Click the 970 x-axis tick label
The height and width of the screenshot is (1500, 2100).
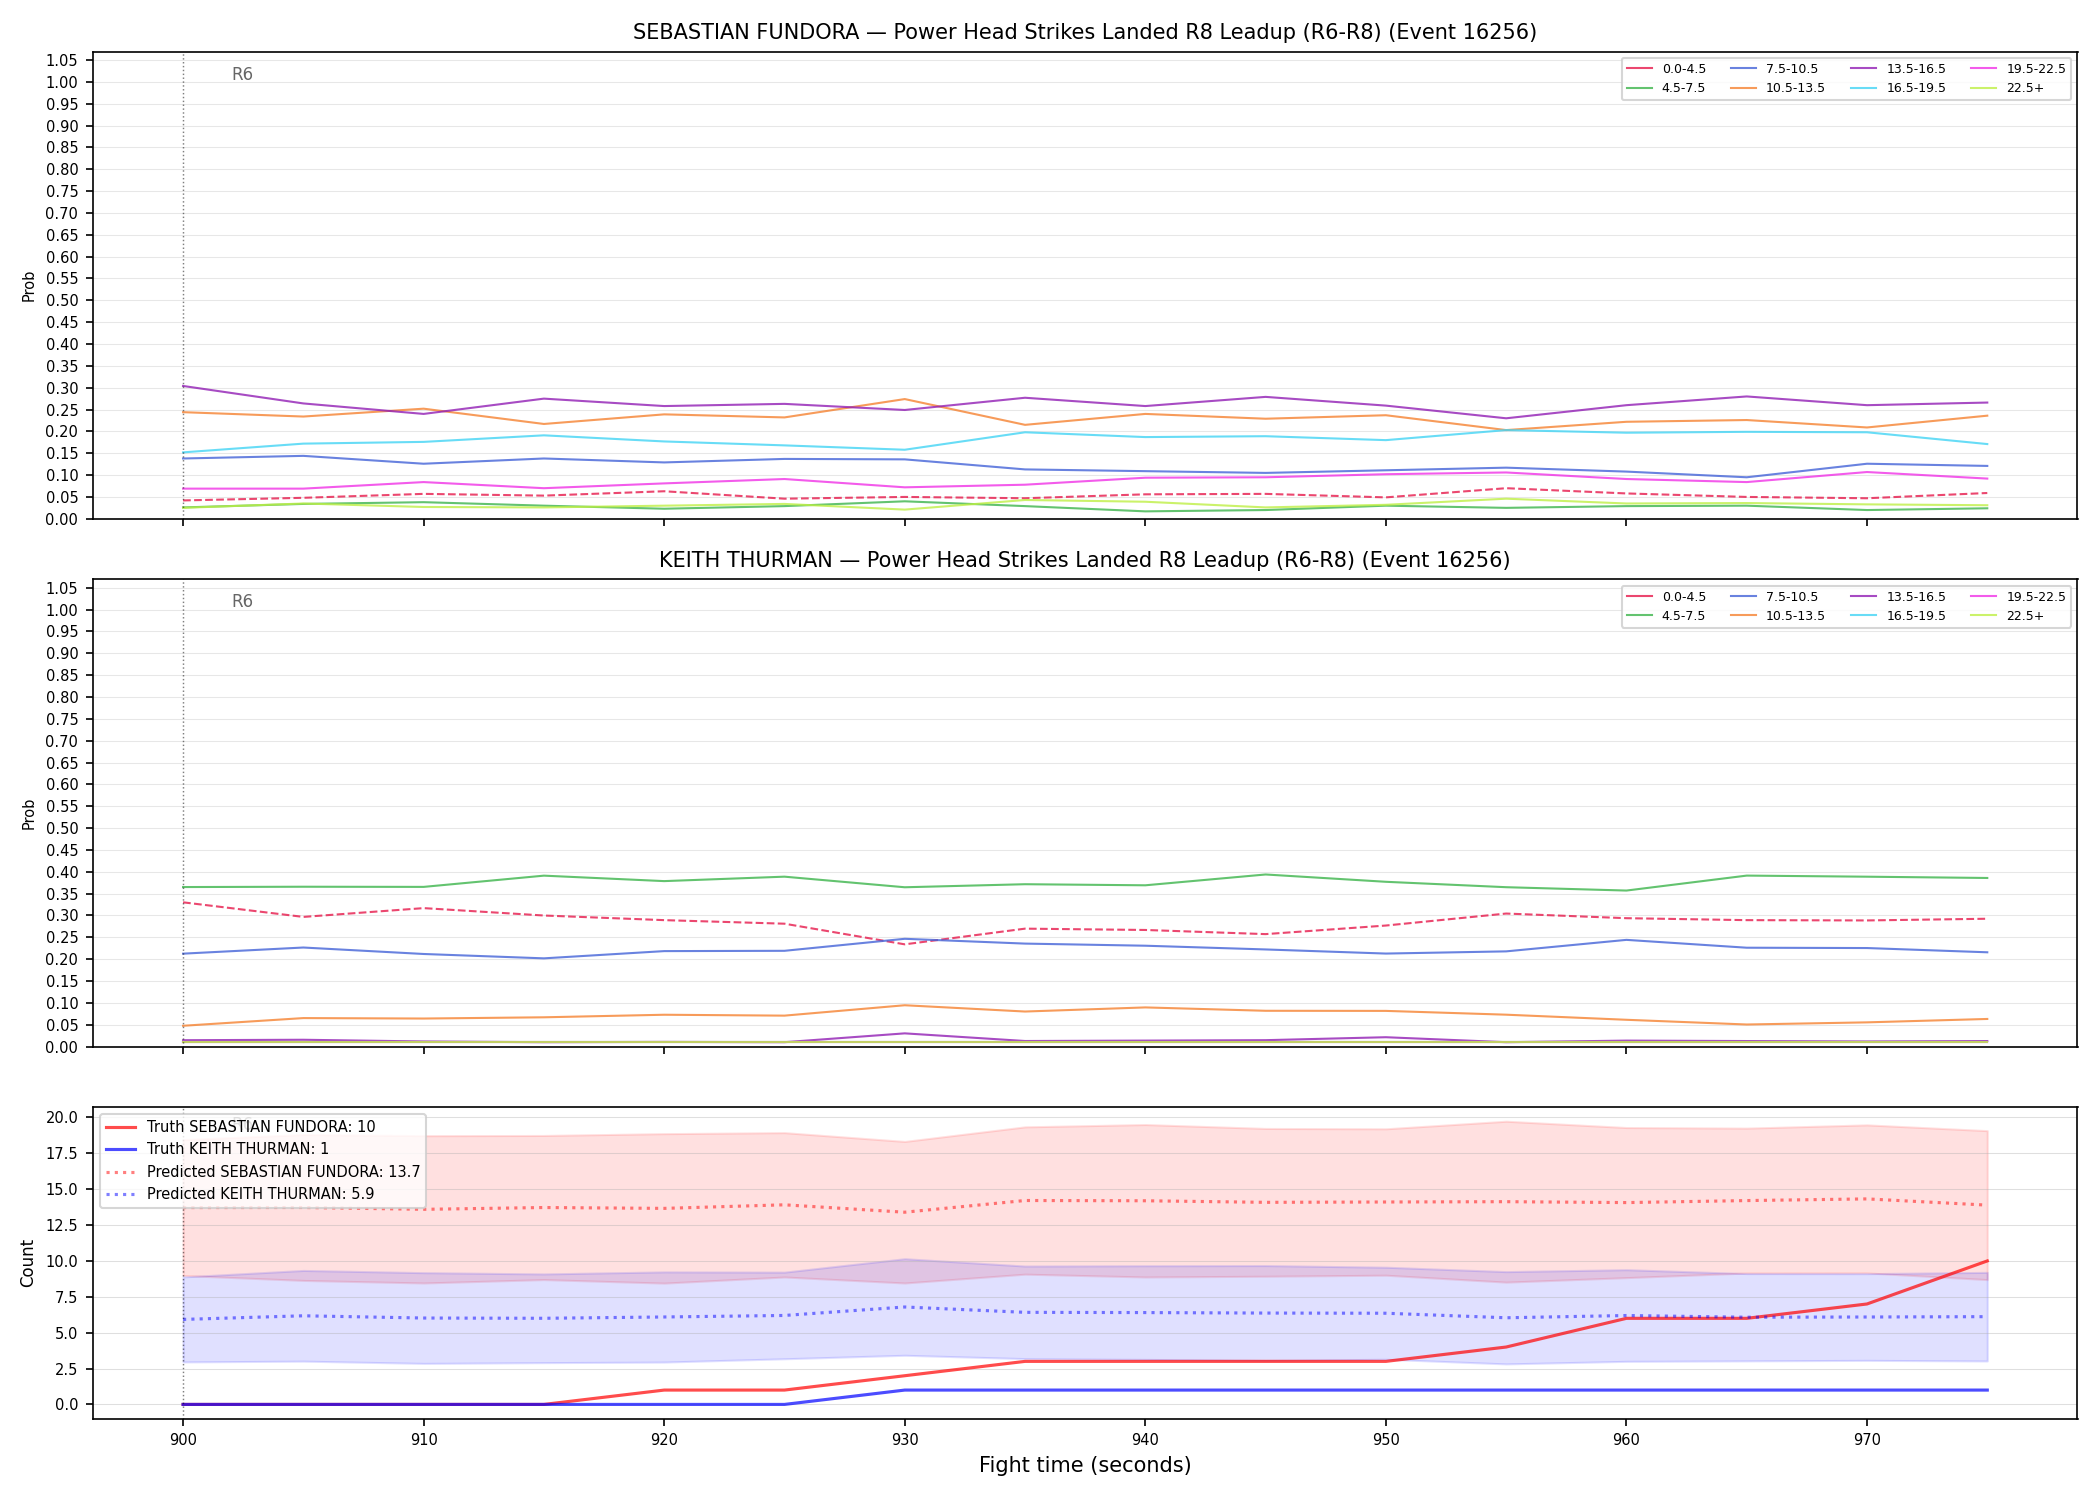pyautogui.click(x=1867, y=1440)
